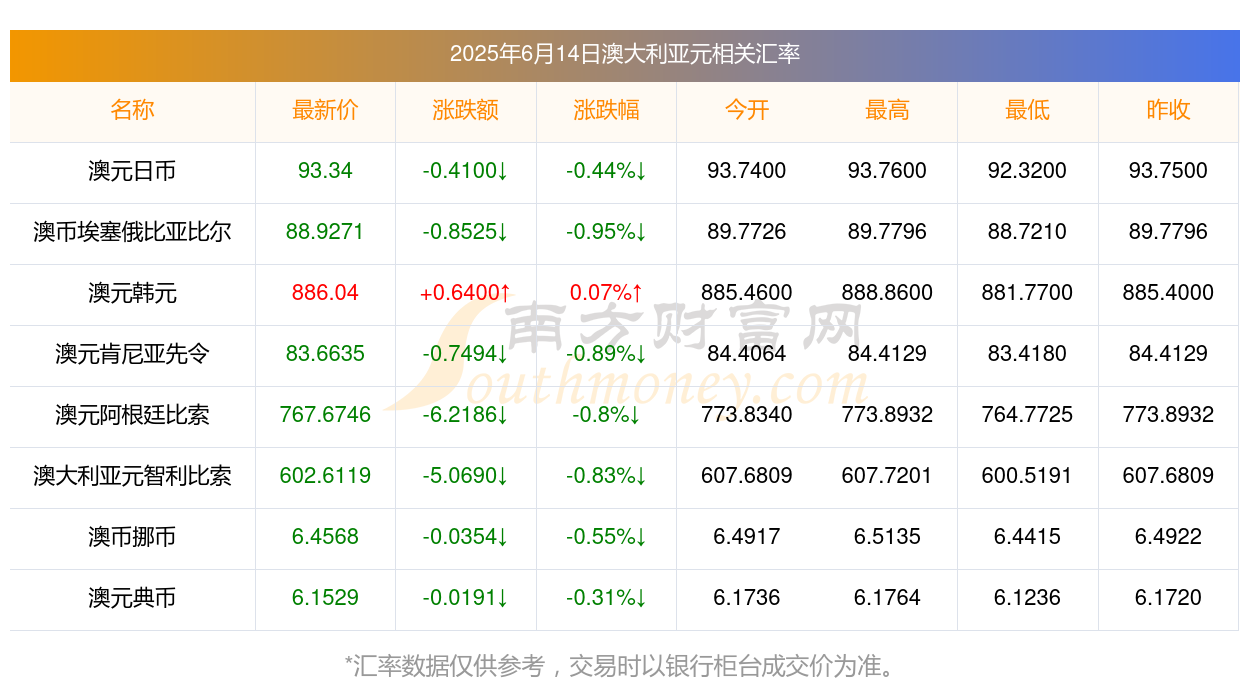Click the red 886.04 latest price
This screenshot has width=1250, height=698.
pyautogui.click(x=325, y=293)
